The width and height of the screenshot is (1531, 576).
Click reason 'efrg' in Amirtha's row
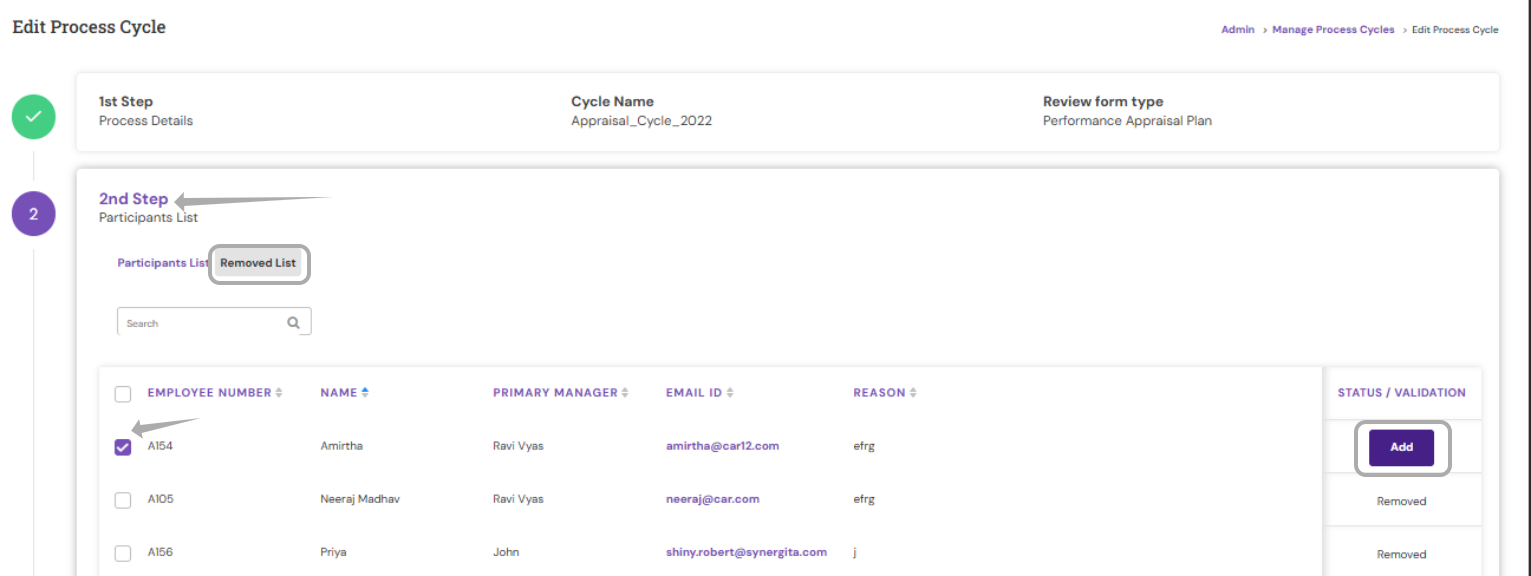[864, 446]
